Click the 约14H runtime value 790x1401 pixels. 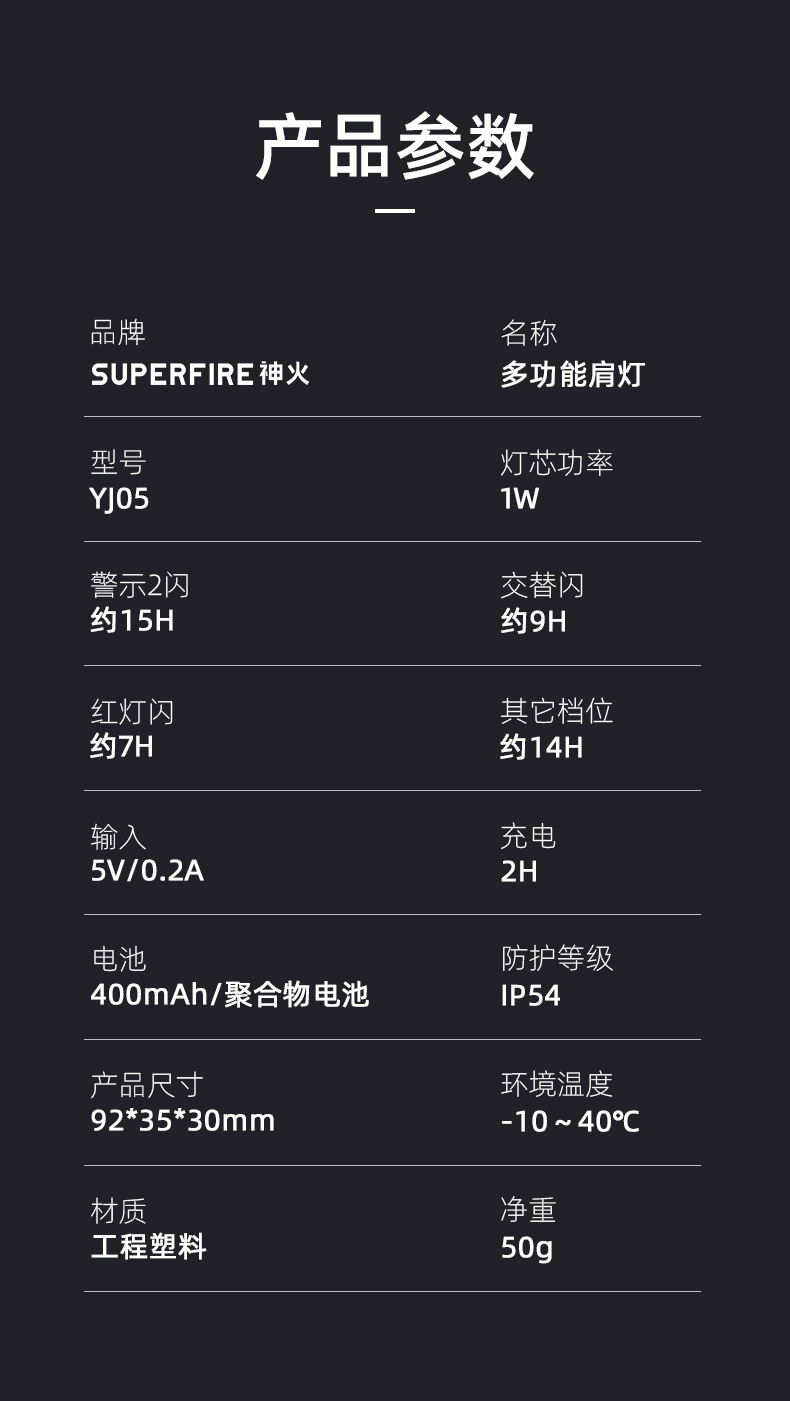(541, 747)
